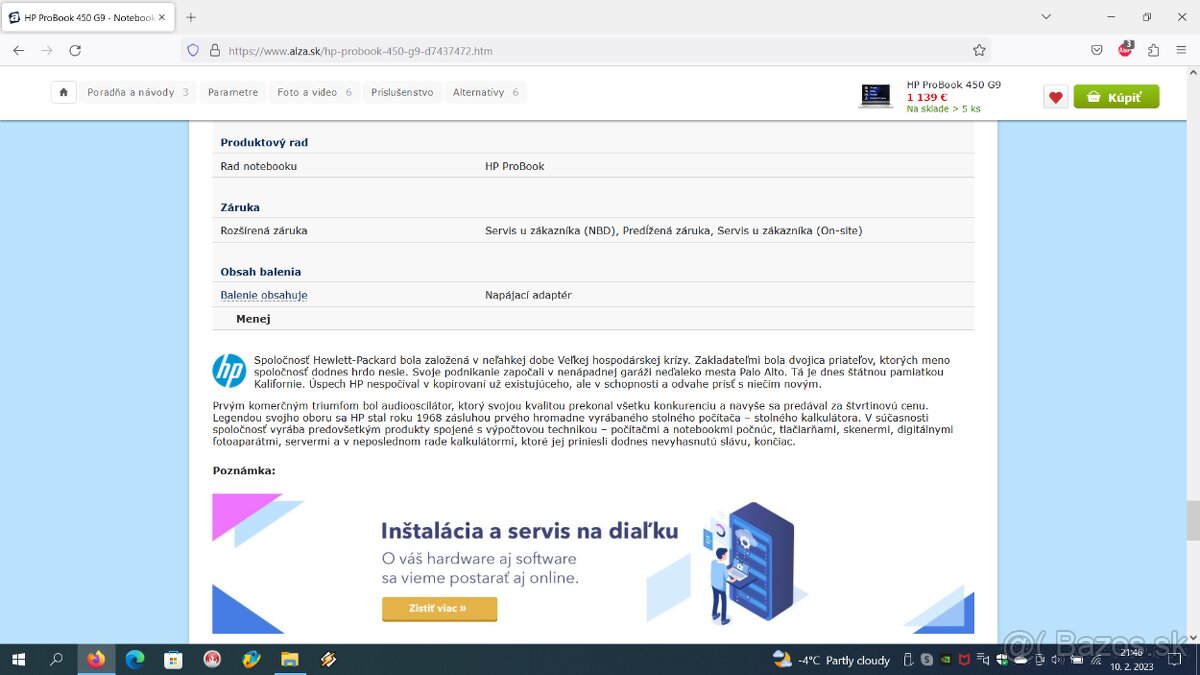Screen dimensions: 1200x675
Task: Go back to the previous page
Action: pos(19,50)
